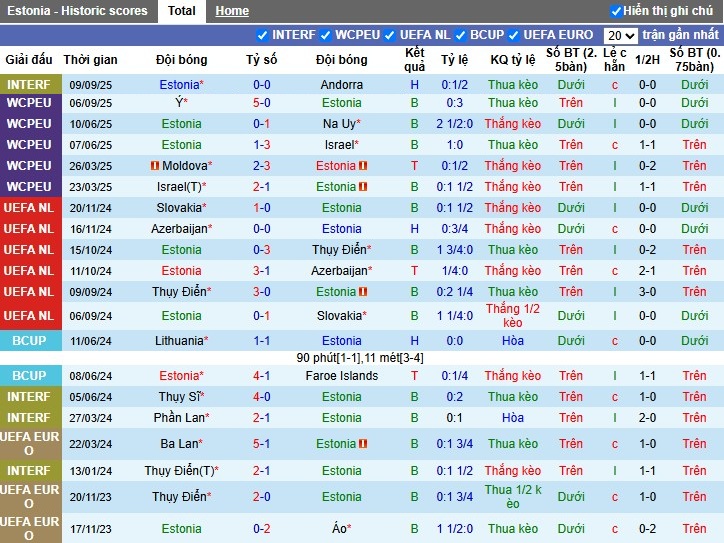The image size is (724, 543).
Task: Toggle the Hiển thị ghi chú checkbox
Action: (x=616, y=11)
